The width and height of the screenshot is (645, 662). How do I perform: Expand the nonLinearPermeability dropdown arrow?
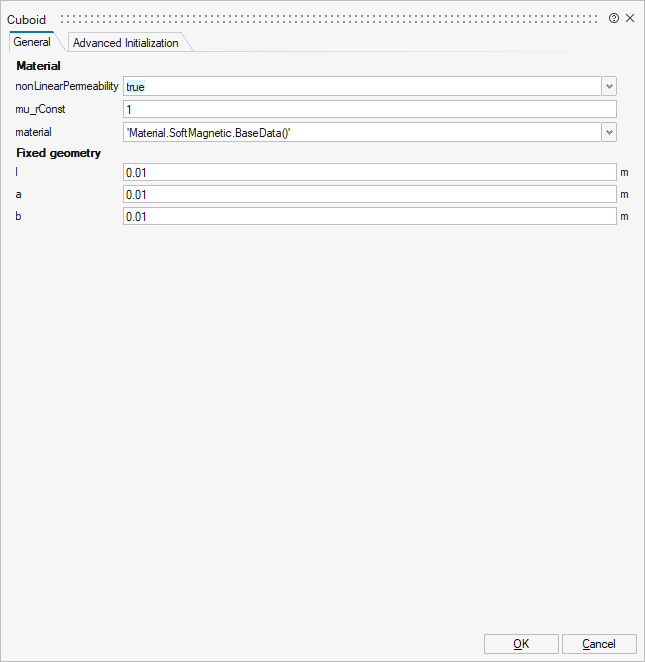[609, 87]
